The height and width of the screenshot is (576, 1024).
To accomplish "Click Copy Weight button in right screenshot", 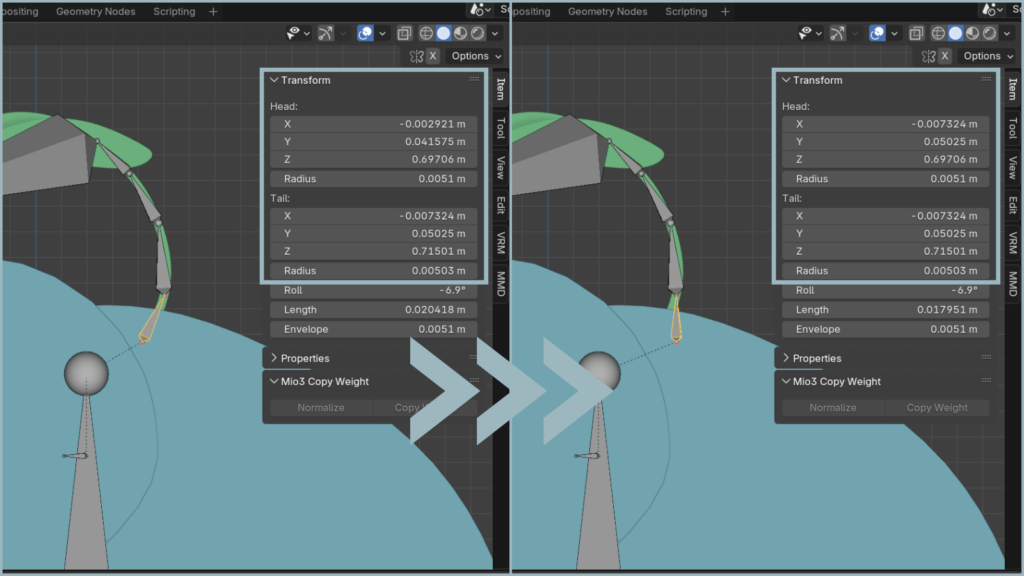I will coord(937,408).
